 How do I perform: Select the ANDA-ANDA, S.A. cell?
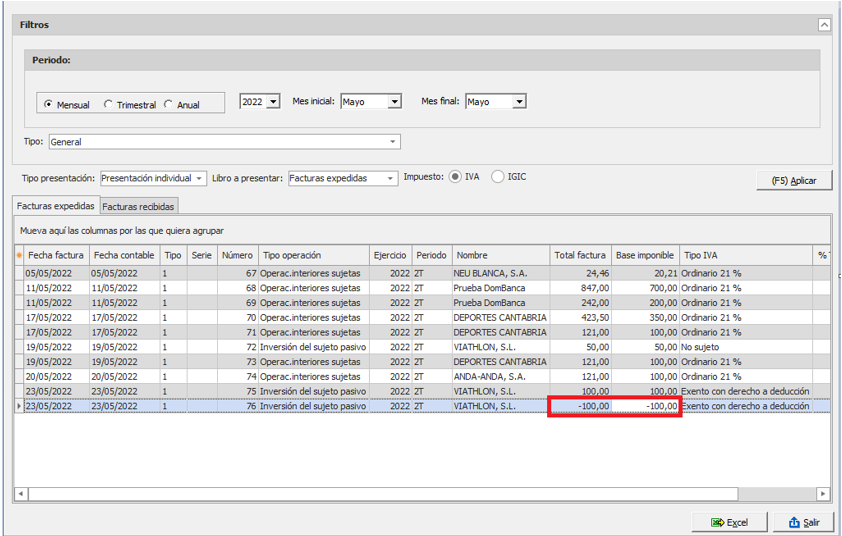500,376
